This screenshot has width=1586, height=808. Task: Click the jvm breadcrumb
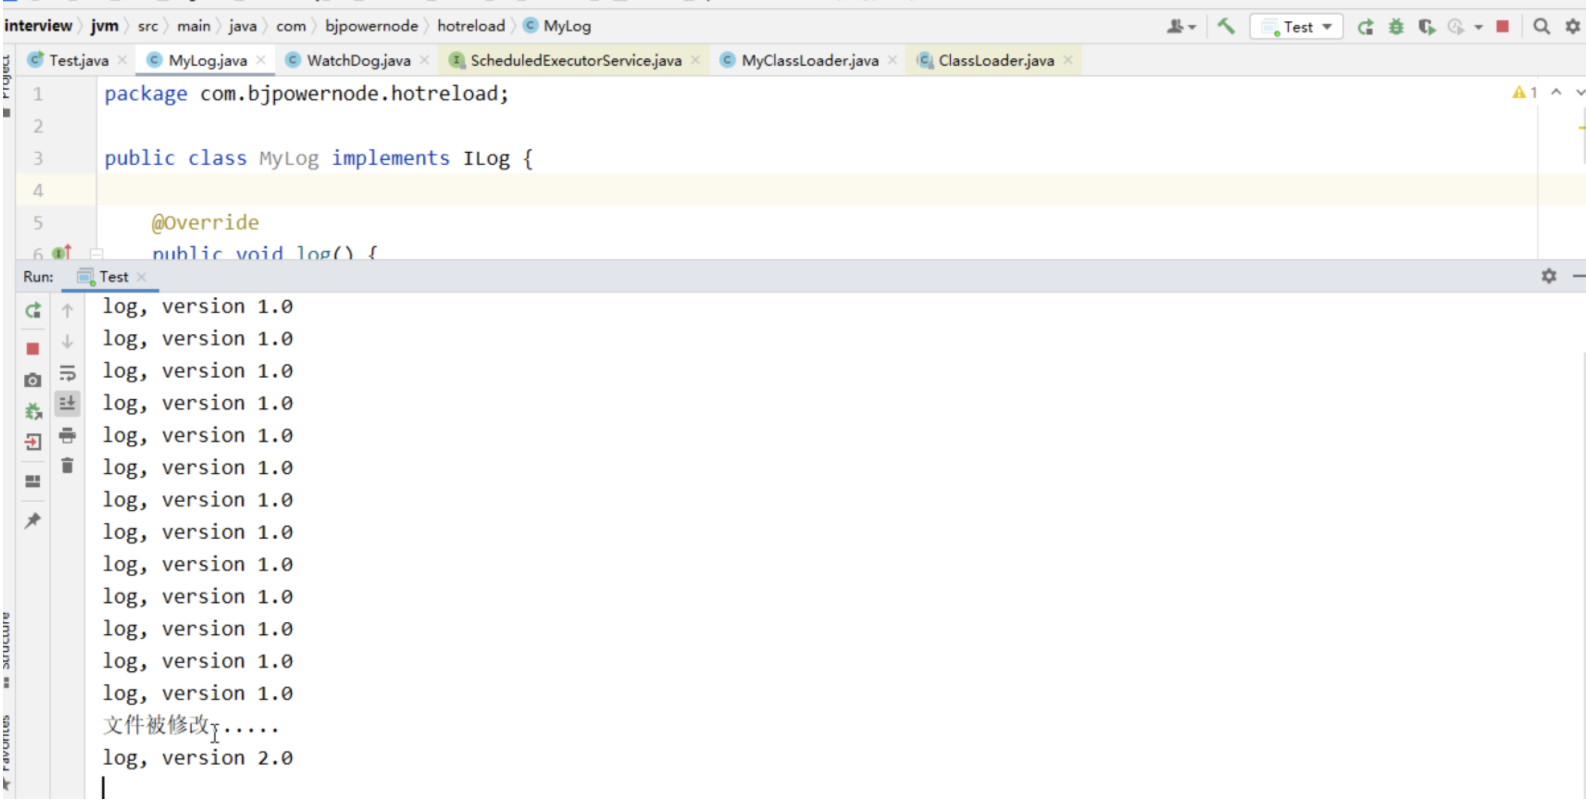105,26
